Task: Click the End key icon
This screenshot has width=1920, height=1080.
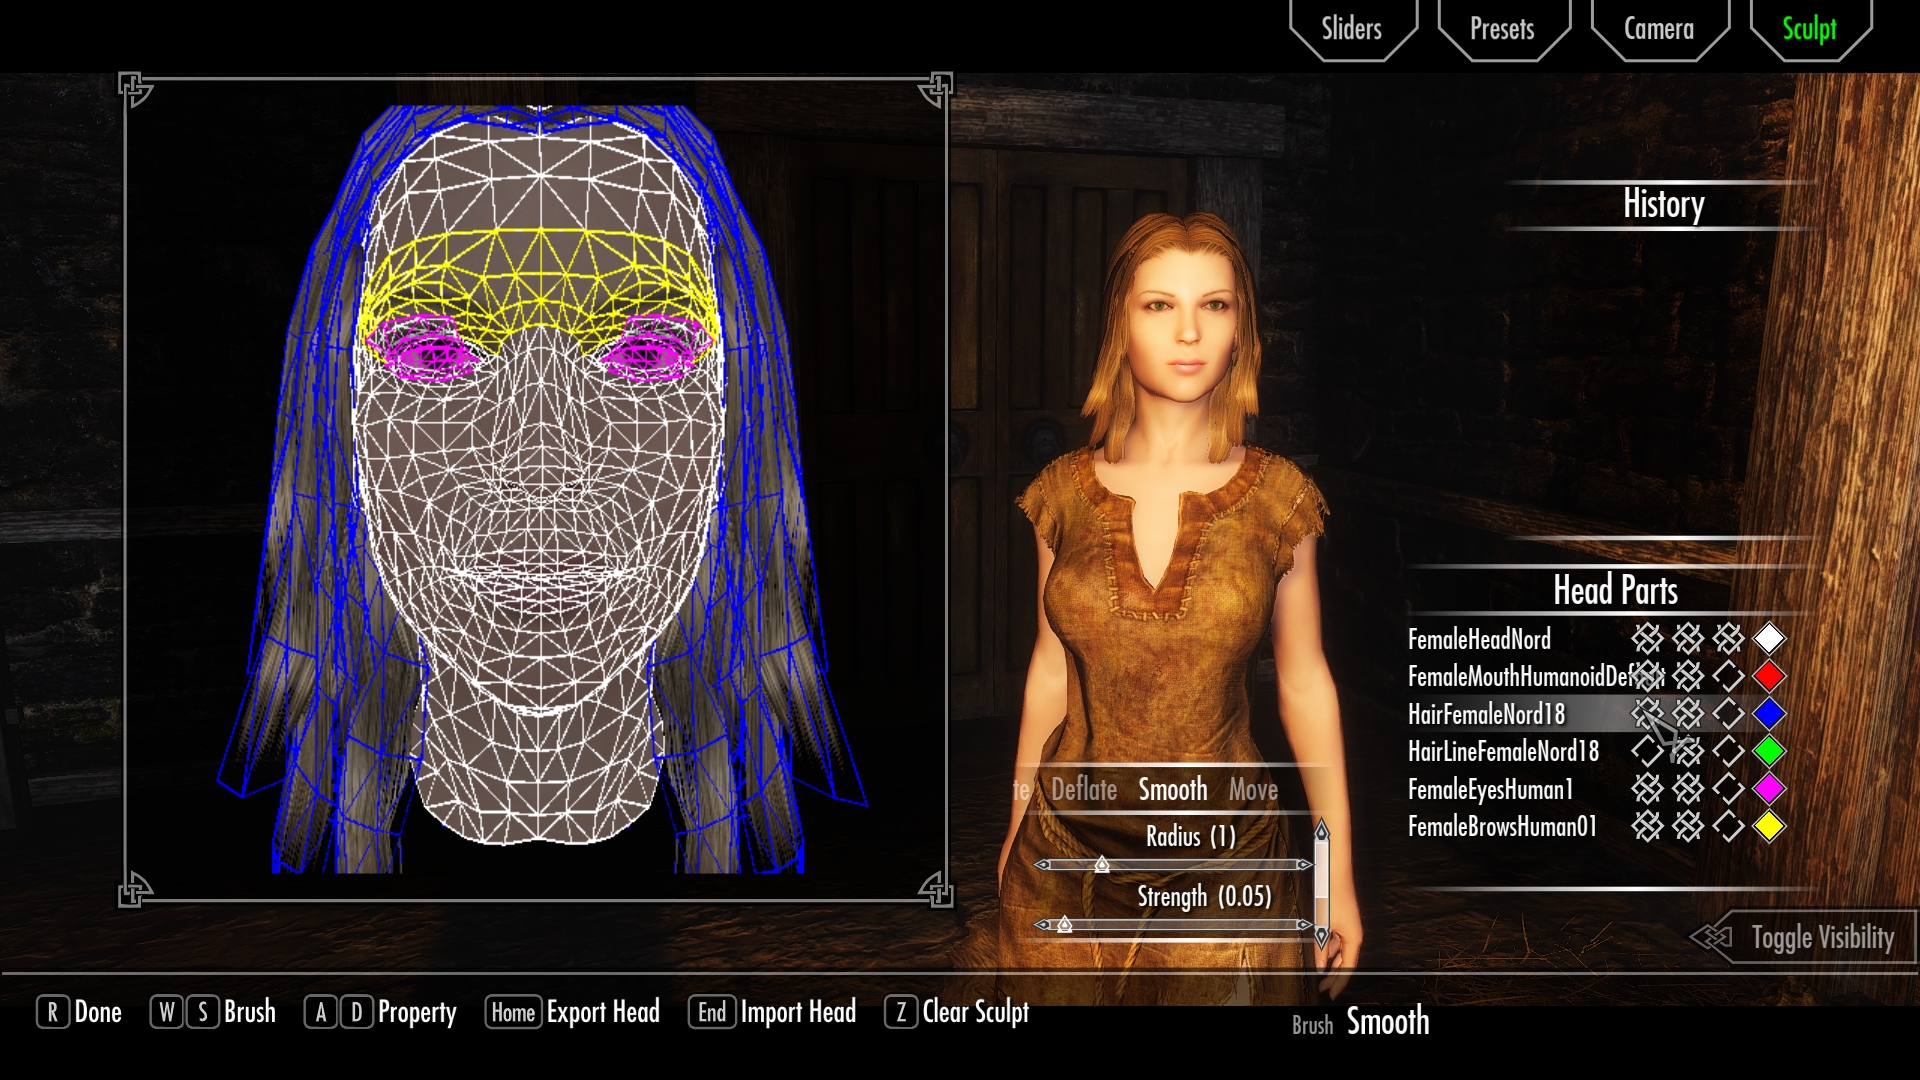Action: click(712, 1012)
